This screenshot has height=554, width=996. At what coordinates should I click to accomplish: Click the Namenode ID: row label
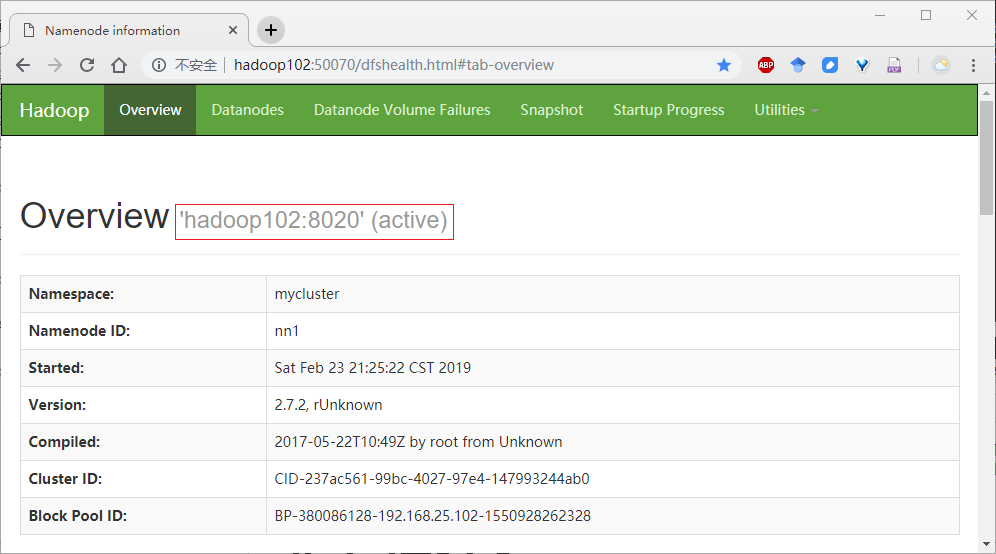79,331
